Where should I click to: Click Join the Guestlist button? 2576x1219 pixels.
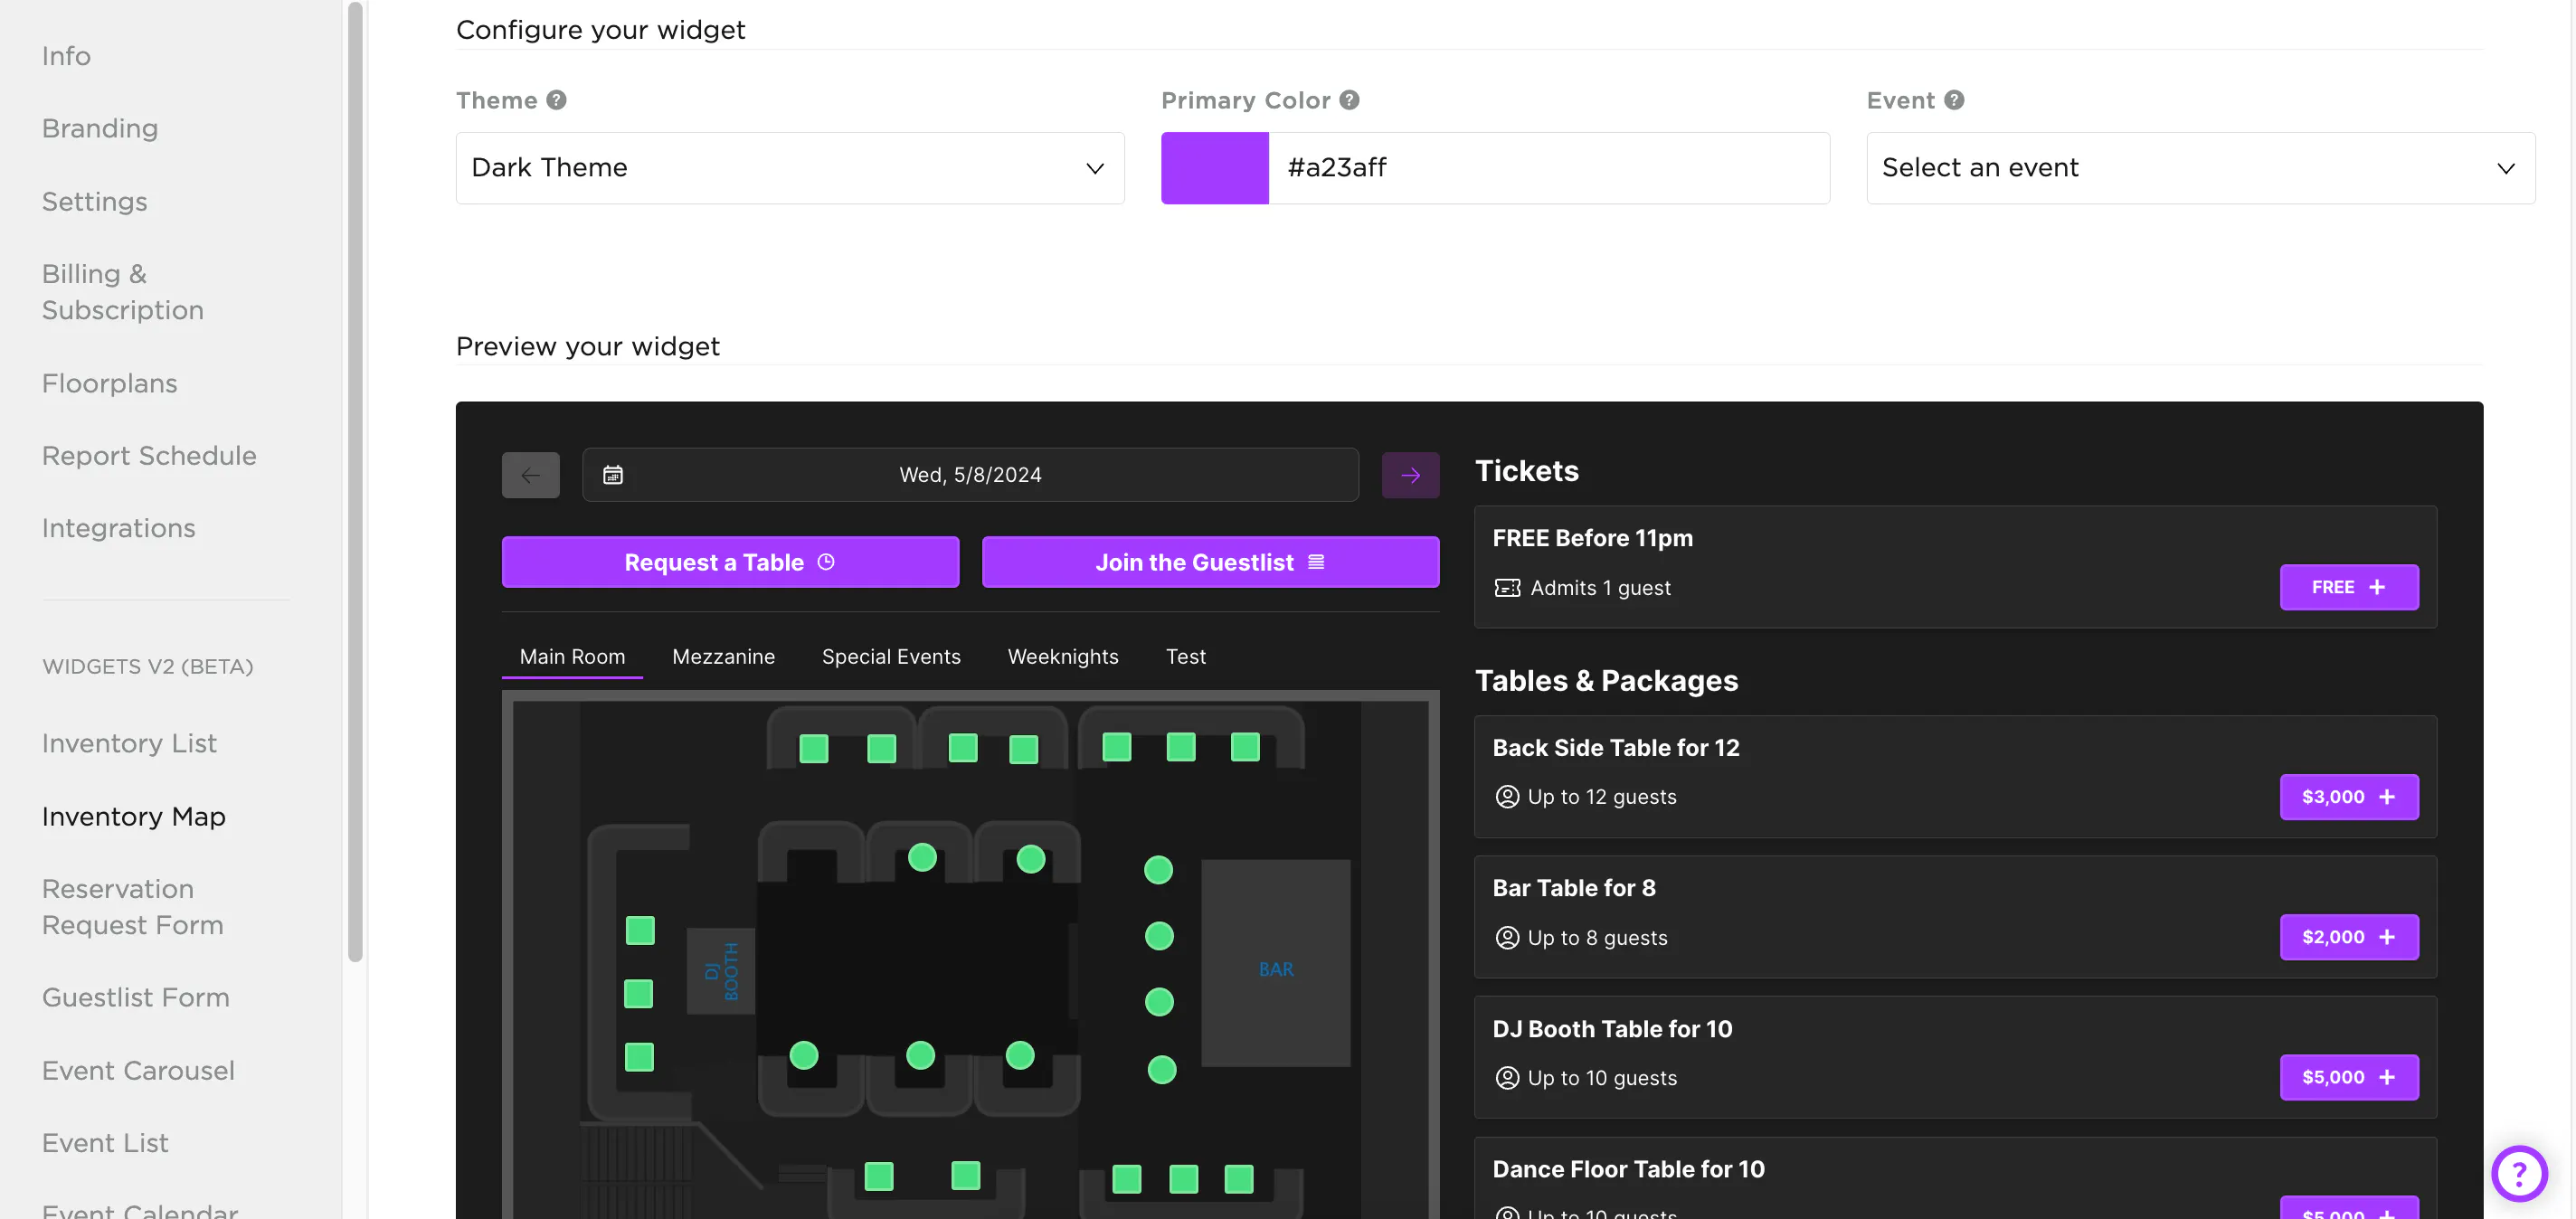coord(1210,562)
